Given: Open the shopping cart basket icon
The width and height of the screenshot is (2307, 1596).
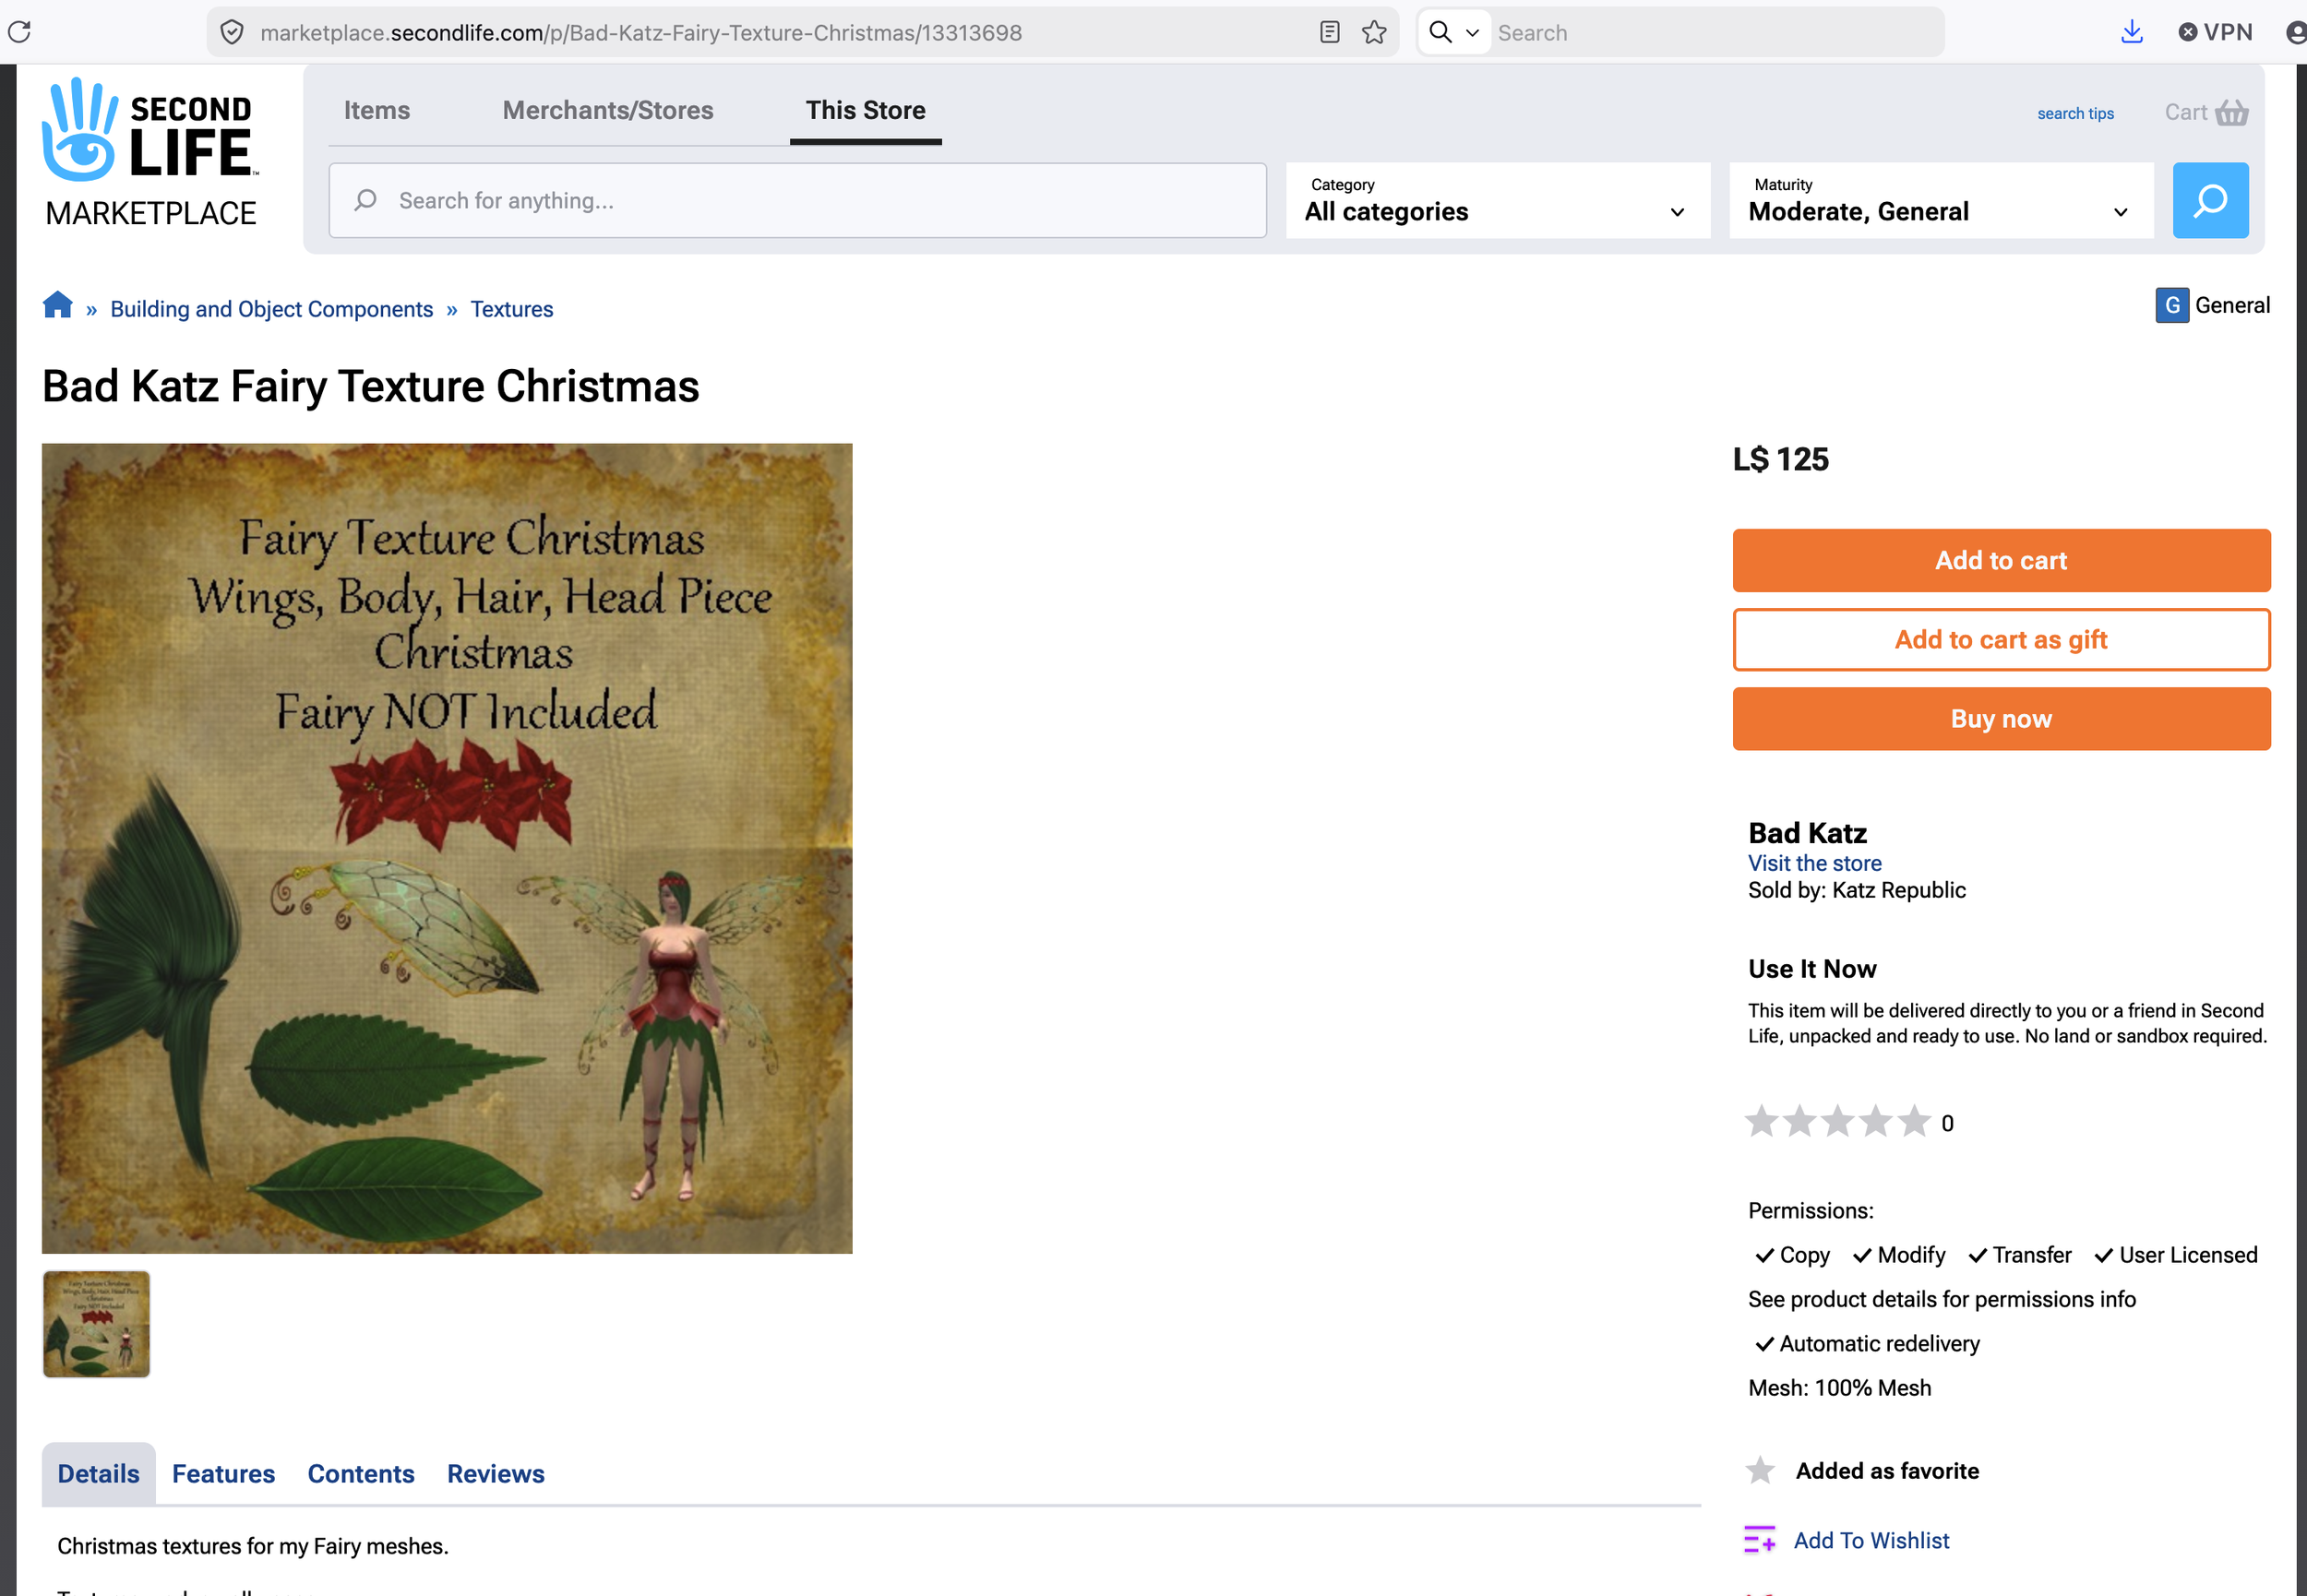Looking at the screenshot, I should click(2231, 112).
